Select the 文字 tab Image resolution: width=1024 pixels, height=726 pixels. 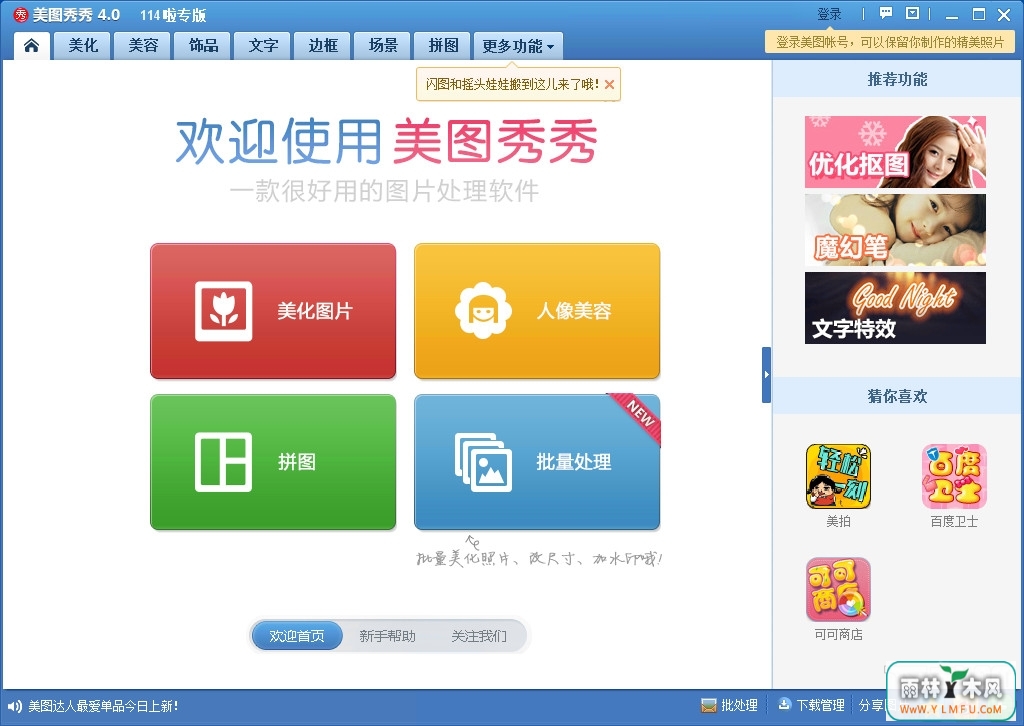click(x=263, y=46)
